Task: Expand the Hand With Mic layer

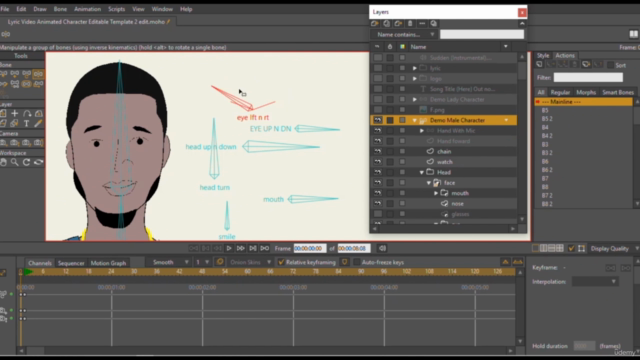Action: click(x=422, y=131)
